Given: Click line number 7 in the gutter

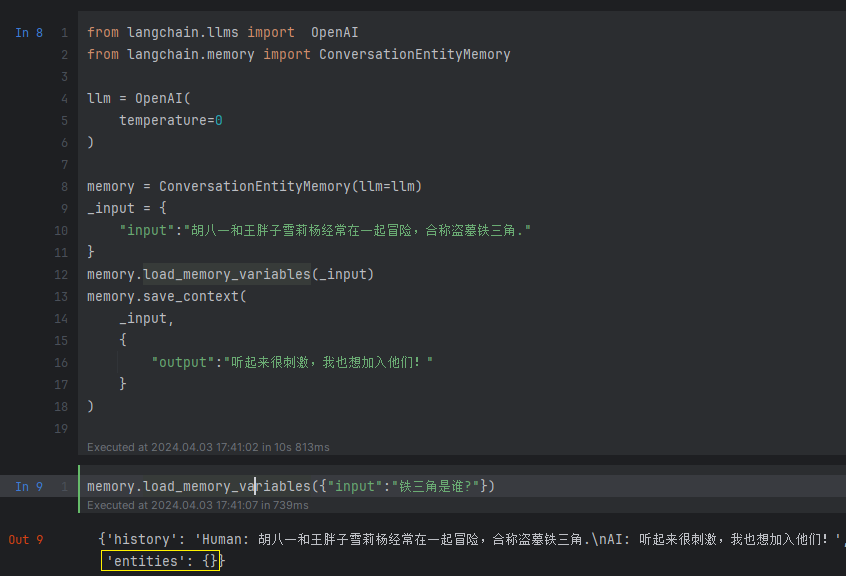Looking at the screenshot, I should [64, 164].
